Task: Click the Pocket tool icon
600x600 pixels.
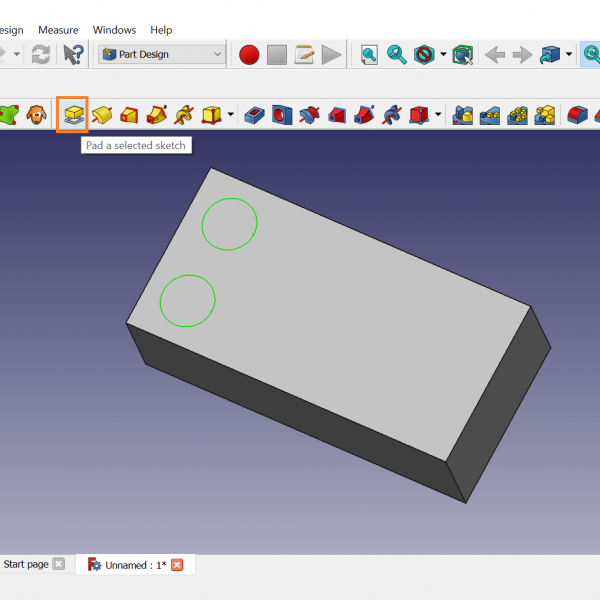Action: pos(255,115)
